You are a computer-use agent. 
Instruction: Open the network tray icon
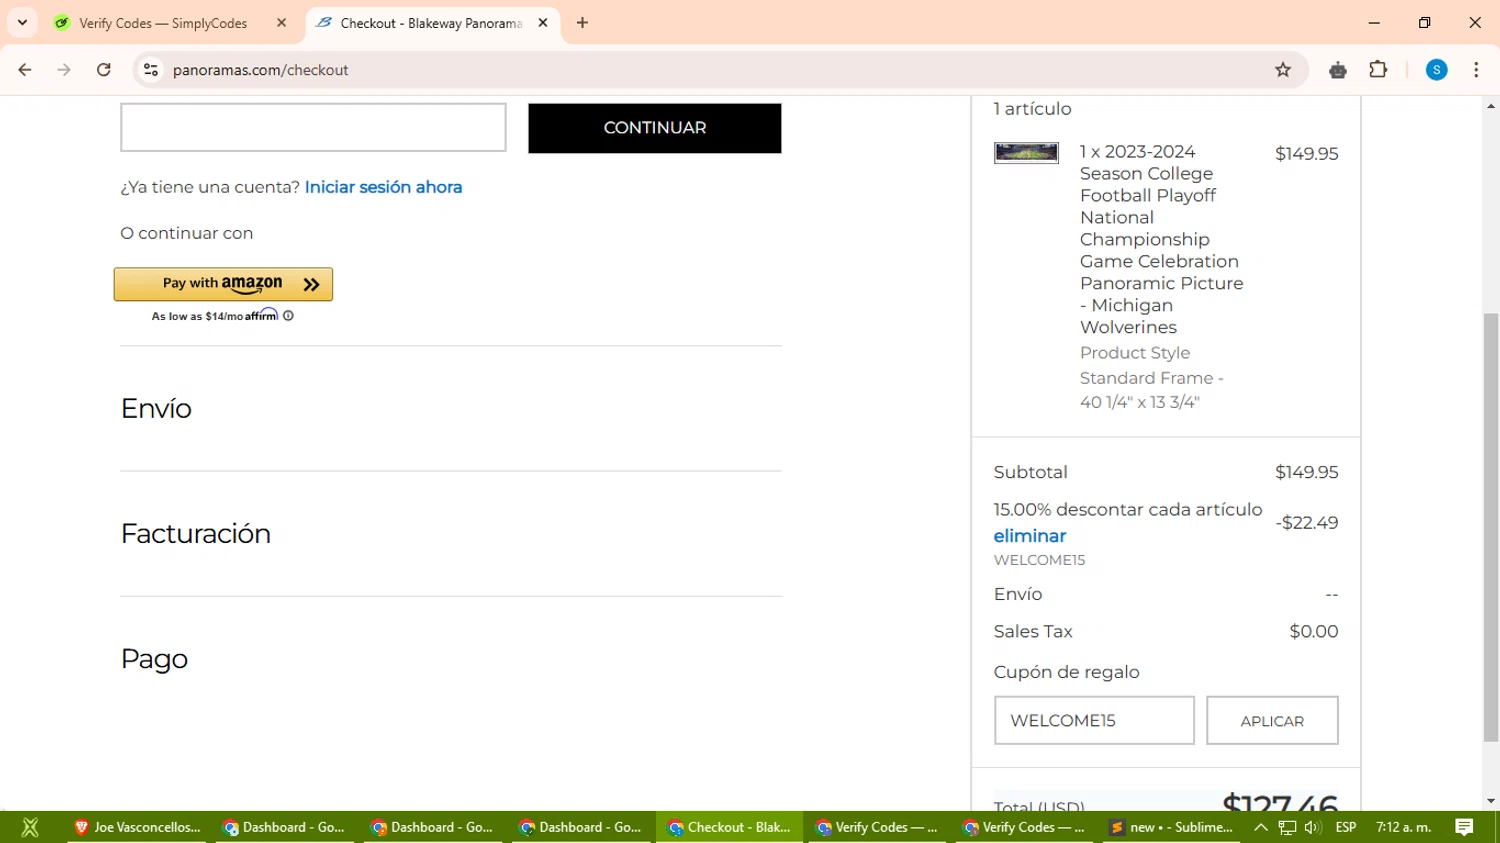coord(1287,827)
